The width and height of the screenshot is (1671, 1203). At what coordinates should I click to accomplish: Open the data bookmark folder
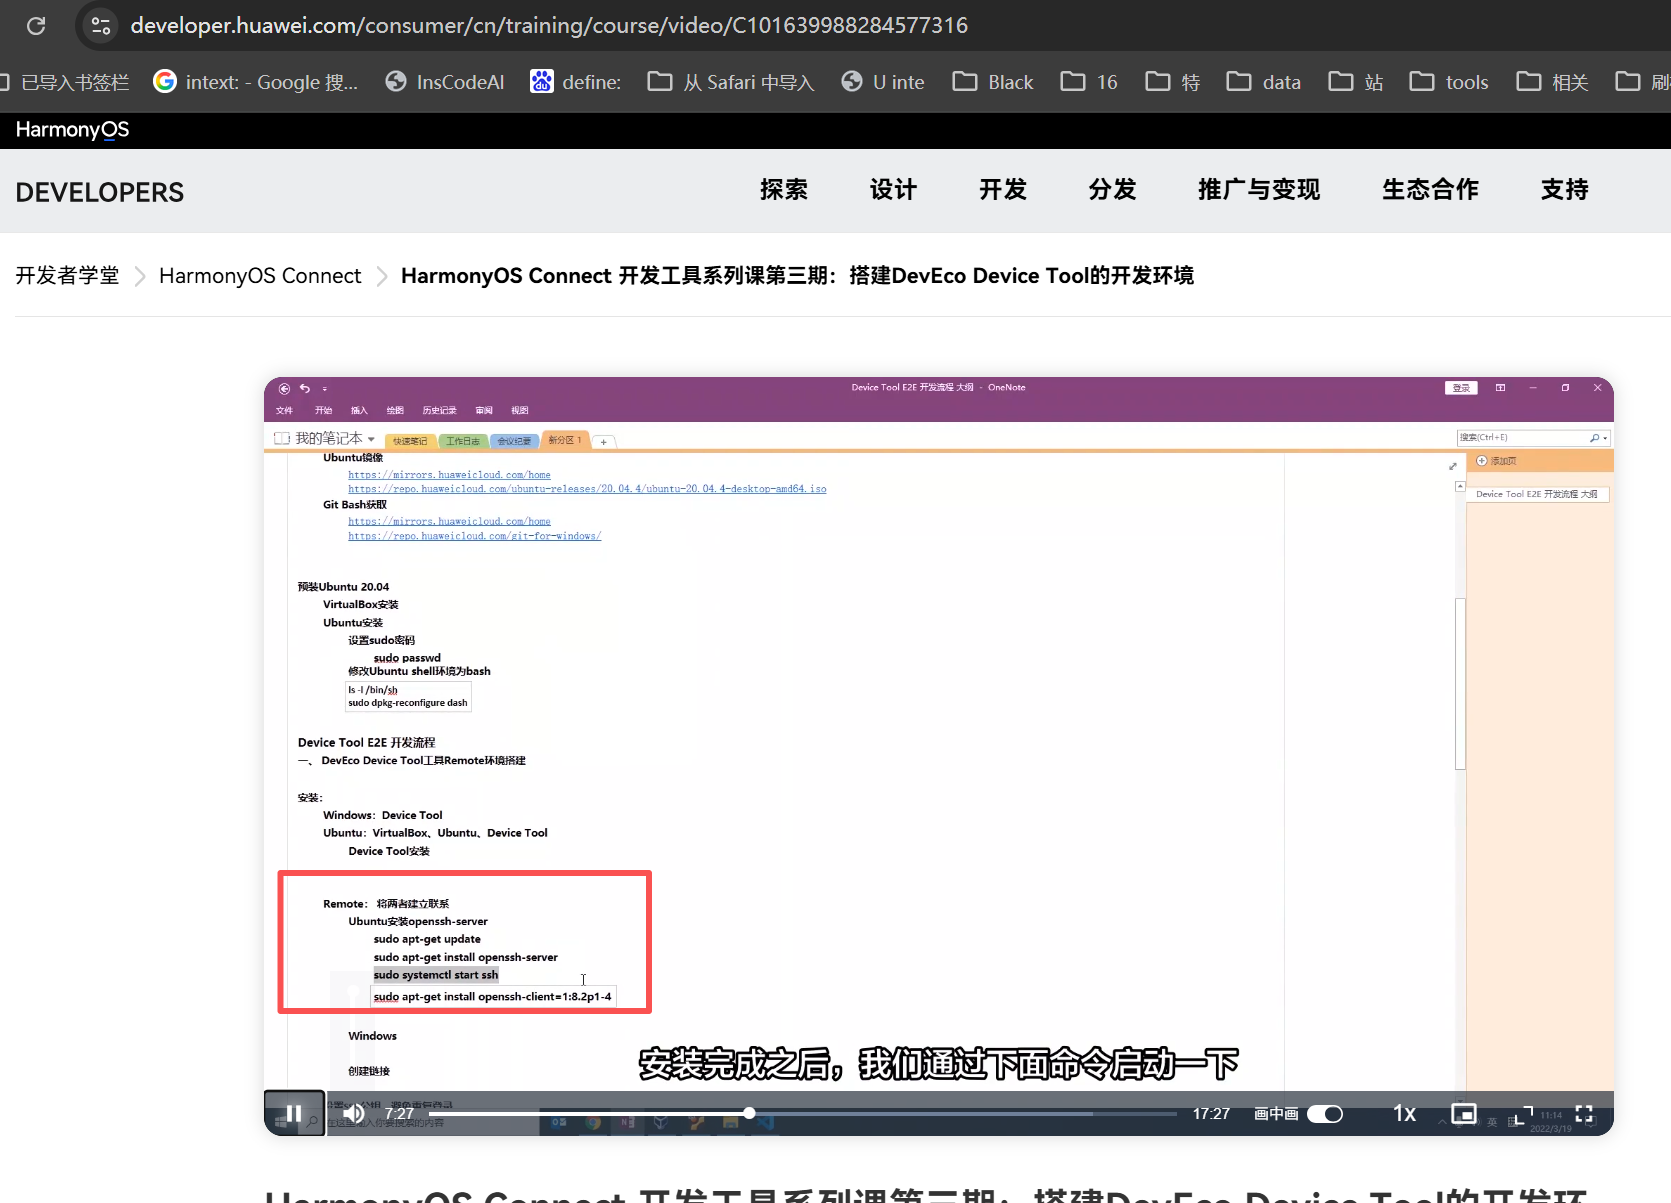point(1264,82)
